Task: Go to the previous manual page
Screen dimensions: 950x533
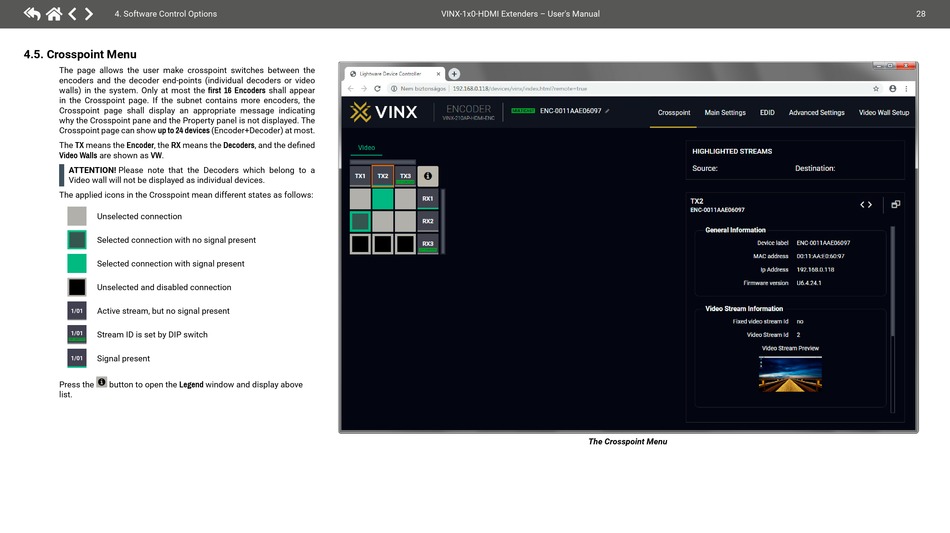Action: tap(72, 14)
